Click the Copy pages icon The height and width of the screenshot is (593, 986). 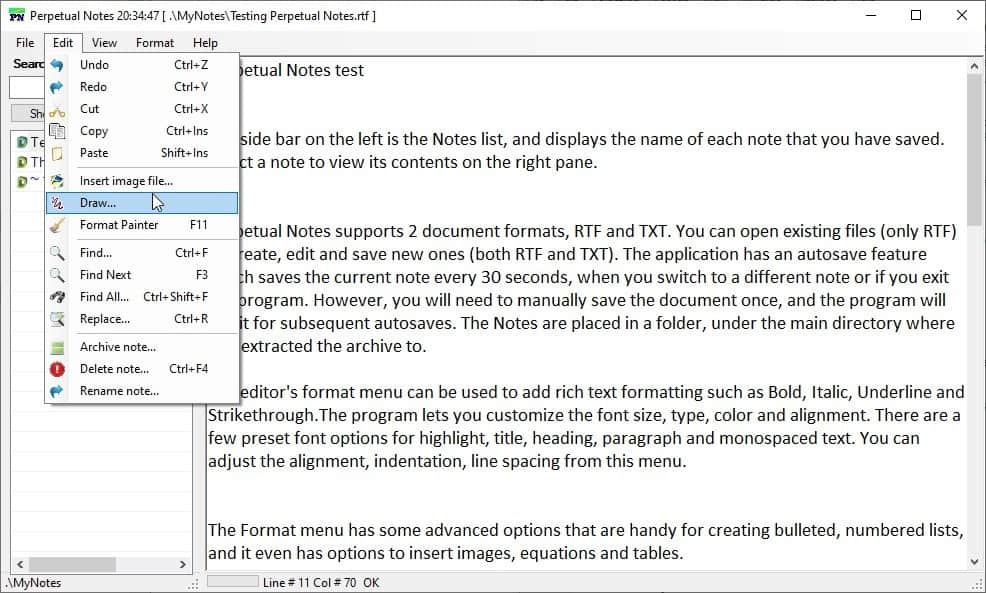click(58, 131)
